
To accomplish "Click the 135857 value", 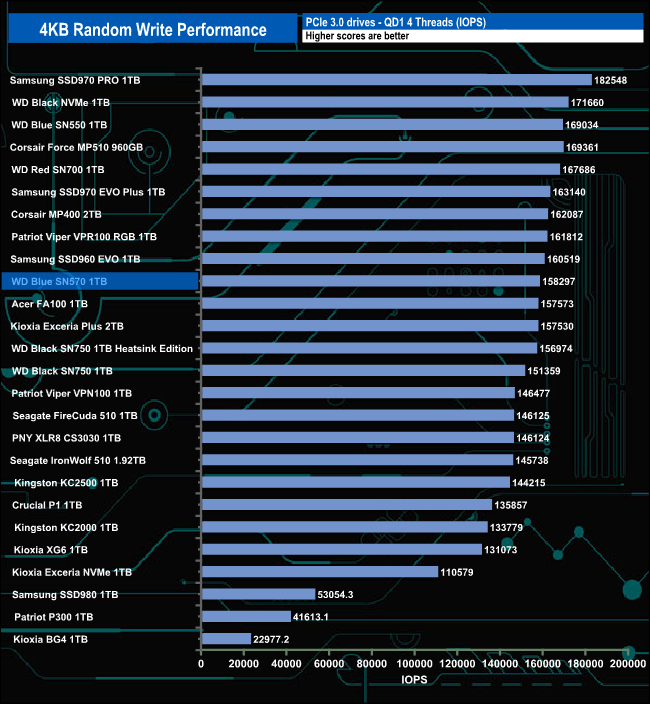I will [510, 505].
